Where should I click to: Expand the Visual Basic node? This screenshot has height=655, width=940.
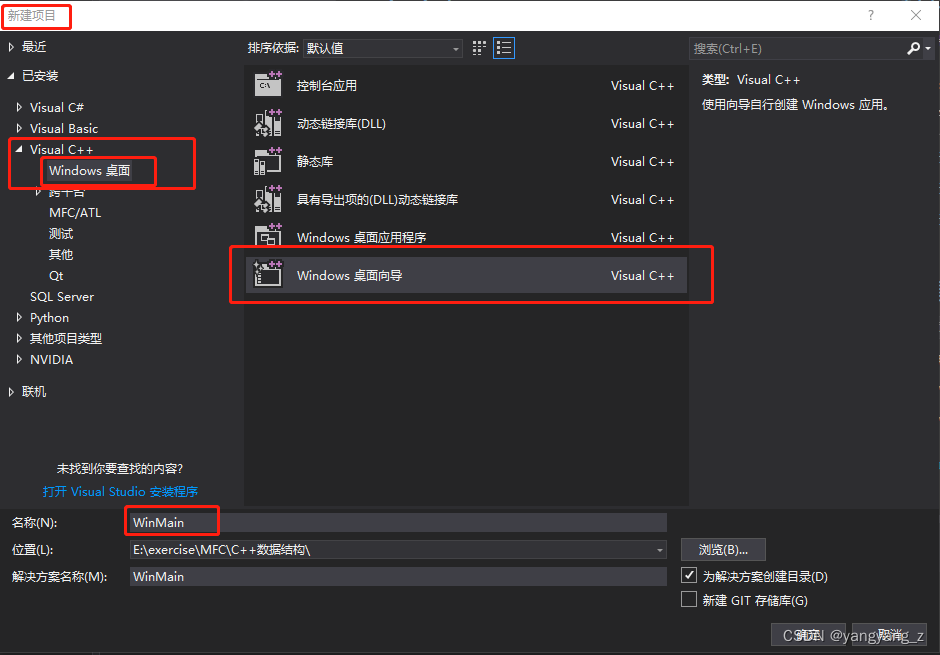(x=19, y=128)
